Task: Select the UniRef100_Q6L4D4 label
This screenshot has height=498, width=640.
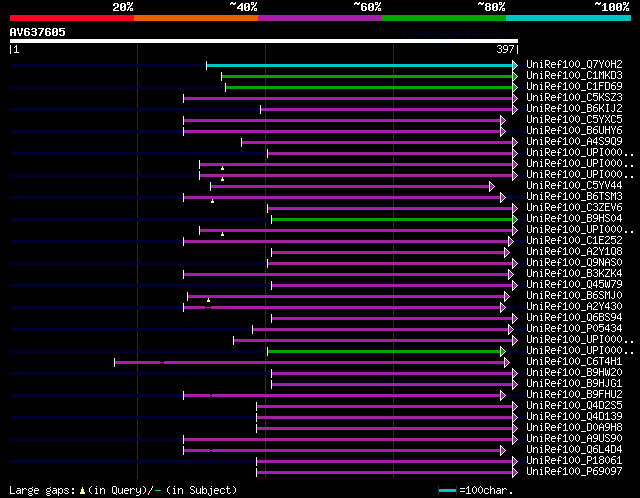Action: point(574,450)
